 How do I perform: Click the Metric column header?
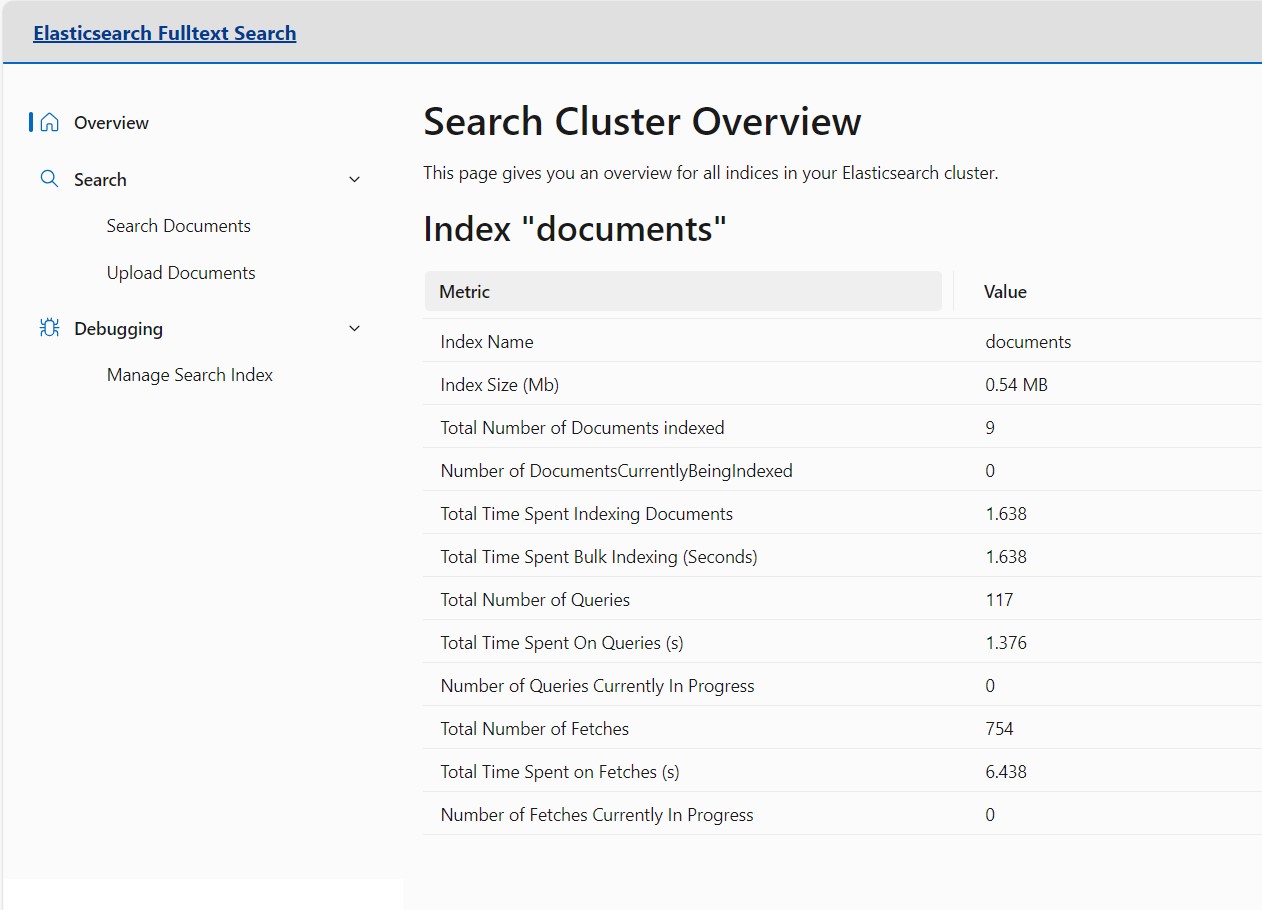point(683,292)
